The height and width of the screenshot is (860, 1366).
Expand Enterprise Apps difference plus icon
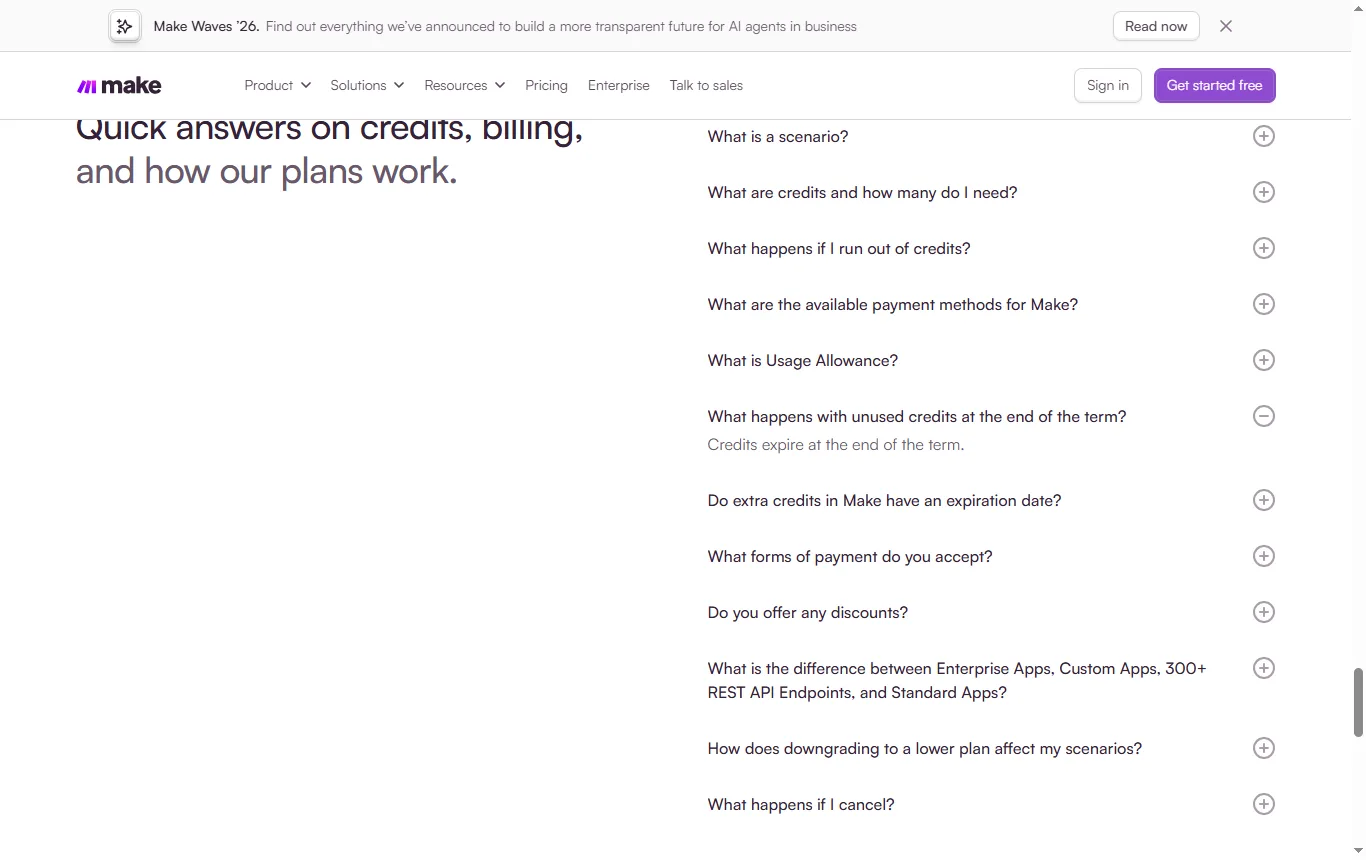(x=1264, y=668)
